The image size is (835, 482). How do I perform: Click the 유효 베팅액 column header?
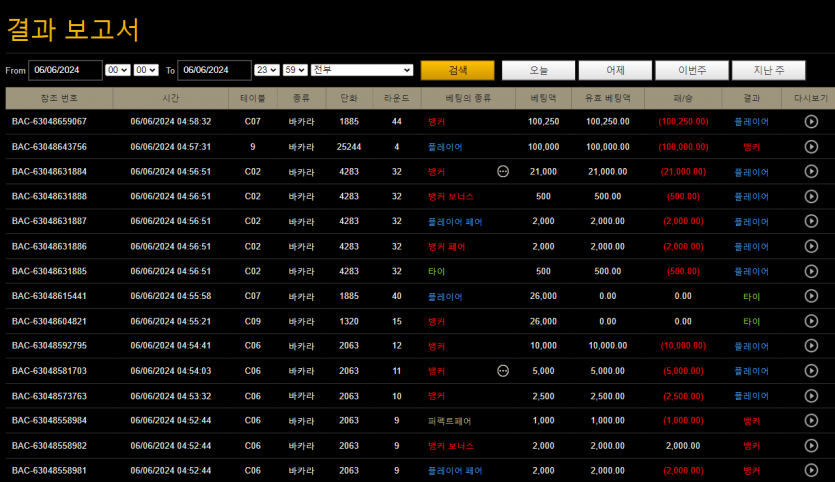608,98
